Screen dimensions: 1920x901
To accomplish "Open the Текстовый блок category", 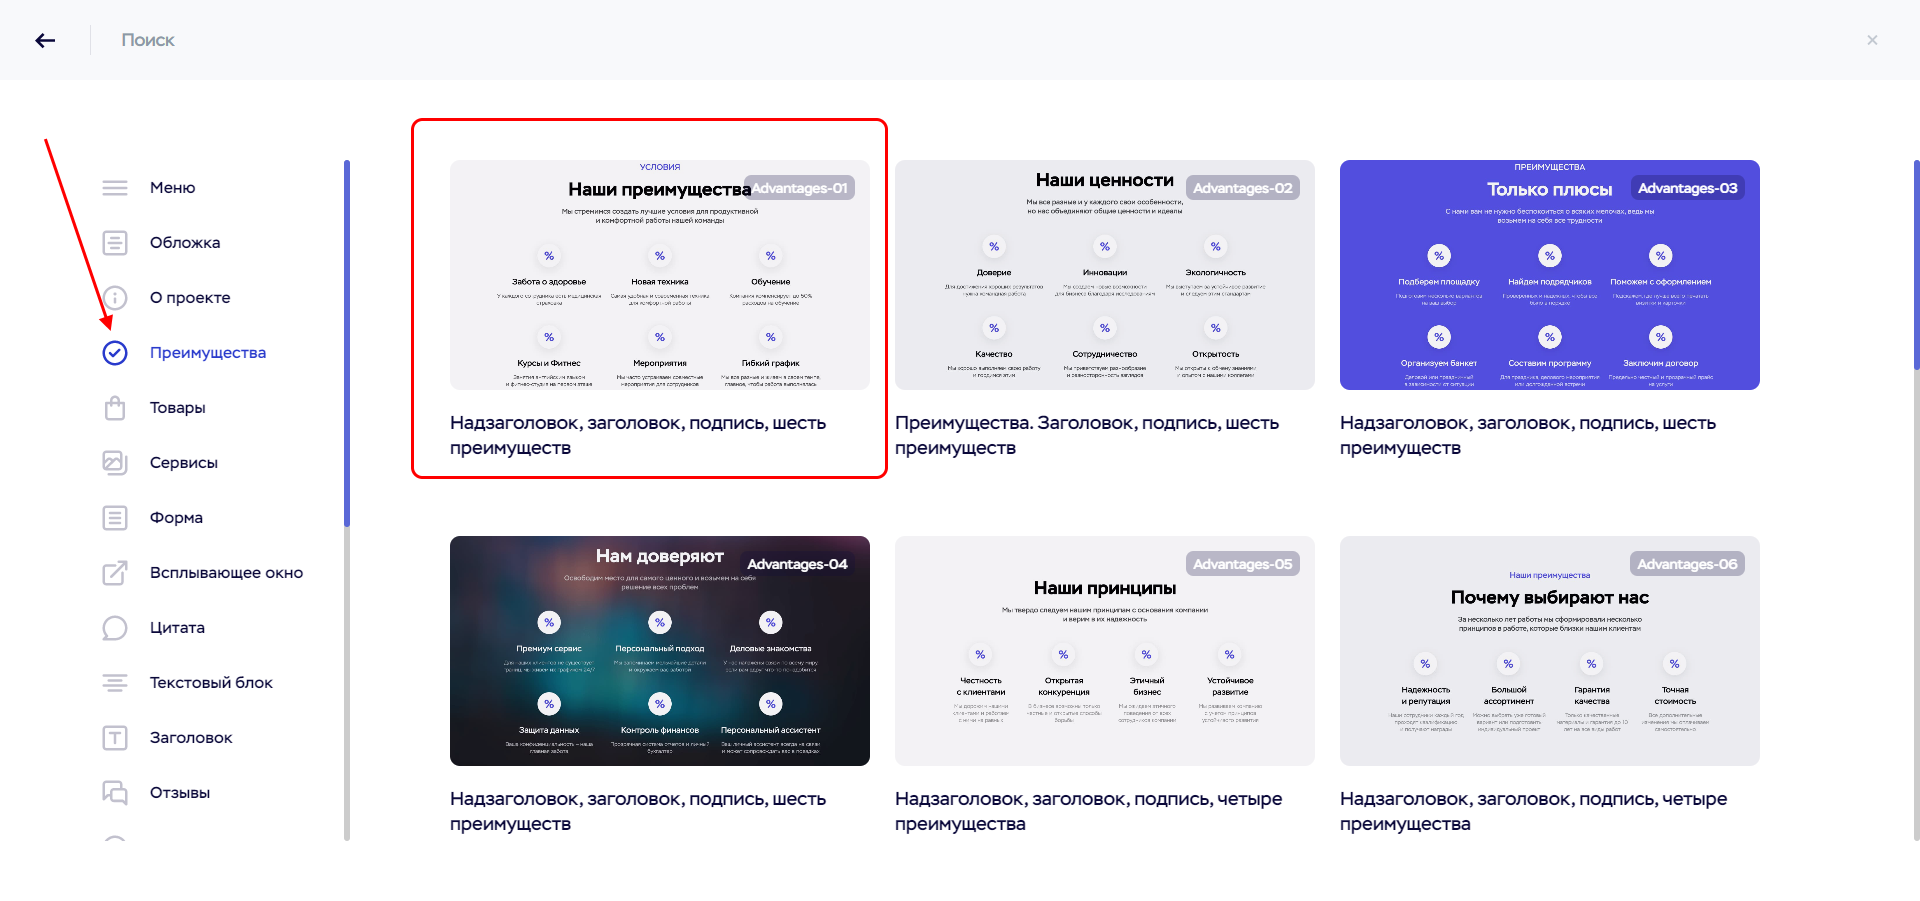I will tap(211, 683).
